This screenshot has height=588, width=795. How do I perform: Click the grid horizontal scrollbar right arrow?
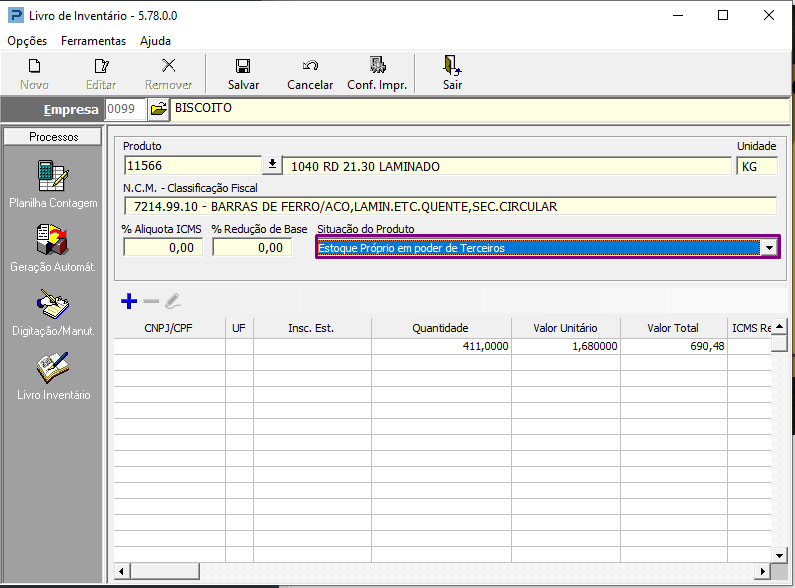762,571
